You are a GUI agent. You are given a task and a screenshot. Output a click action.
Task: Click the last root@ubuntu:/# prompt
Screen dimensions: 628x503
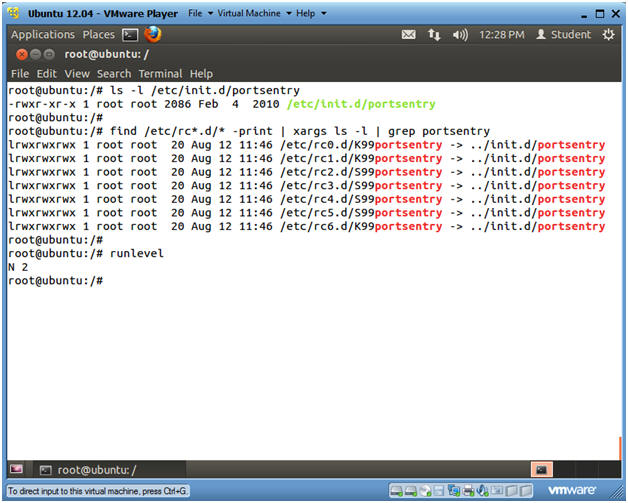56,281
